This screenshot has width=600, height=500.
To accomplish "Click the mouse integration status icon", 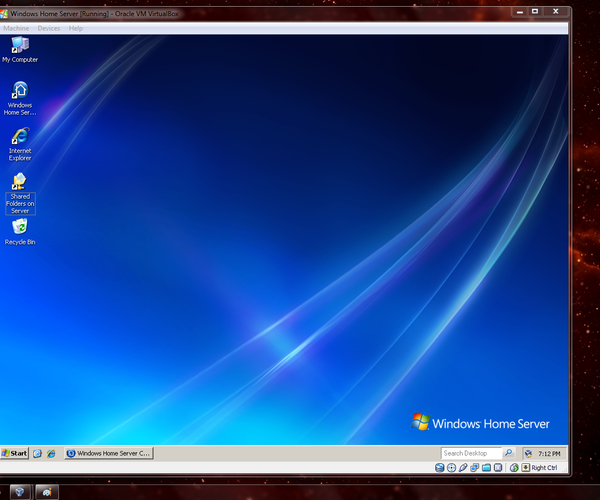I will [x=514, y=467].
